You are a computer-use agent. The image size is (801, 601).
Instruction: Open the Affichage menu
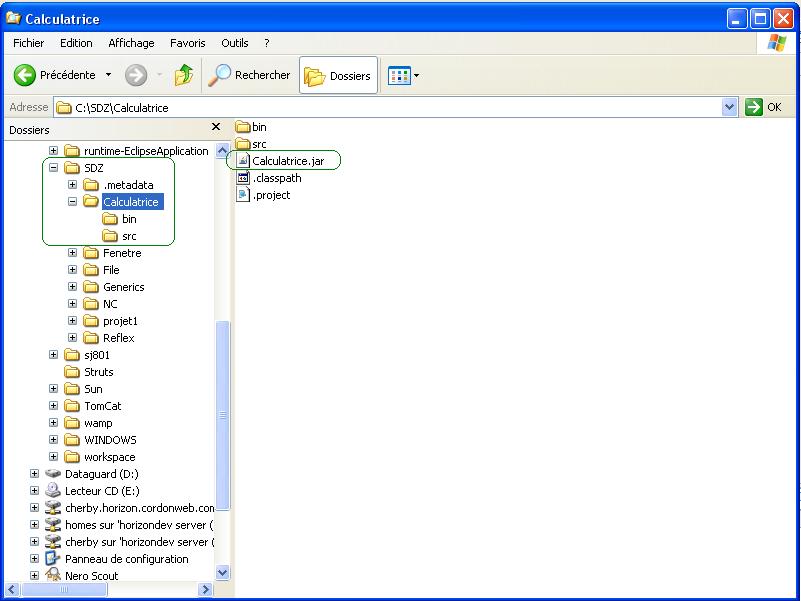pos(131,43)
